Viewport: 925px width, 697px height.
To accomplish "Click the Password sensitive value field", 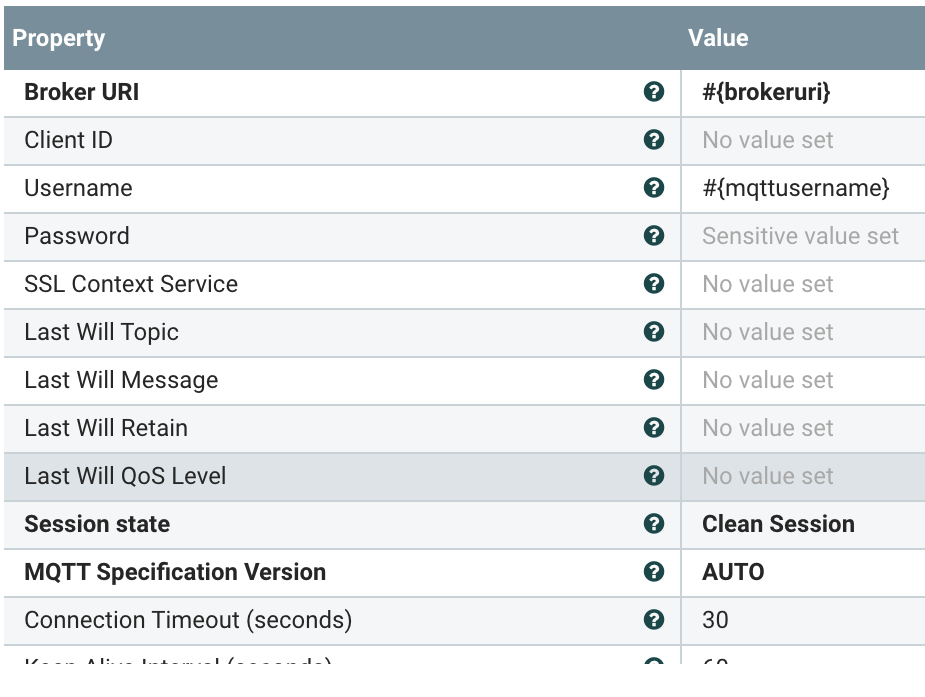I will click(x=800, y=236).
